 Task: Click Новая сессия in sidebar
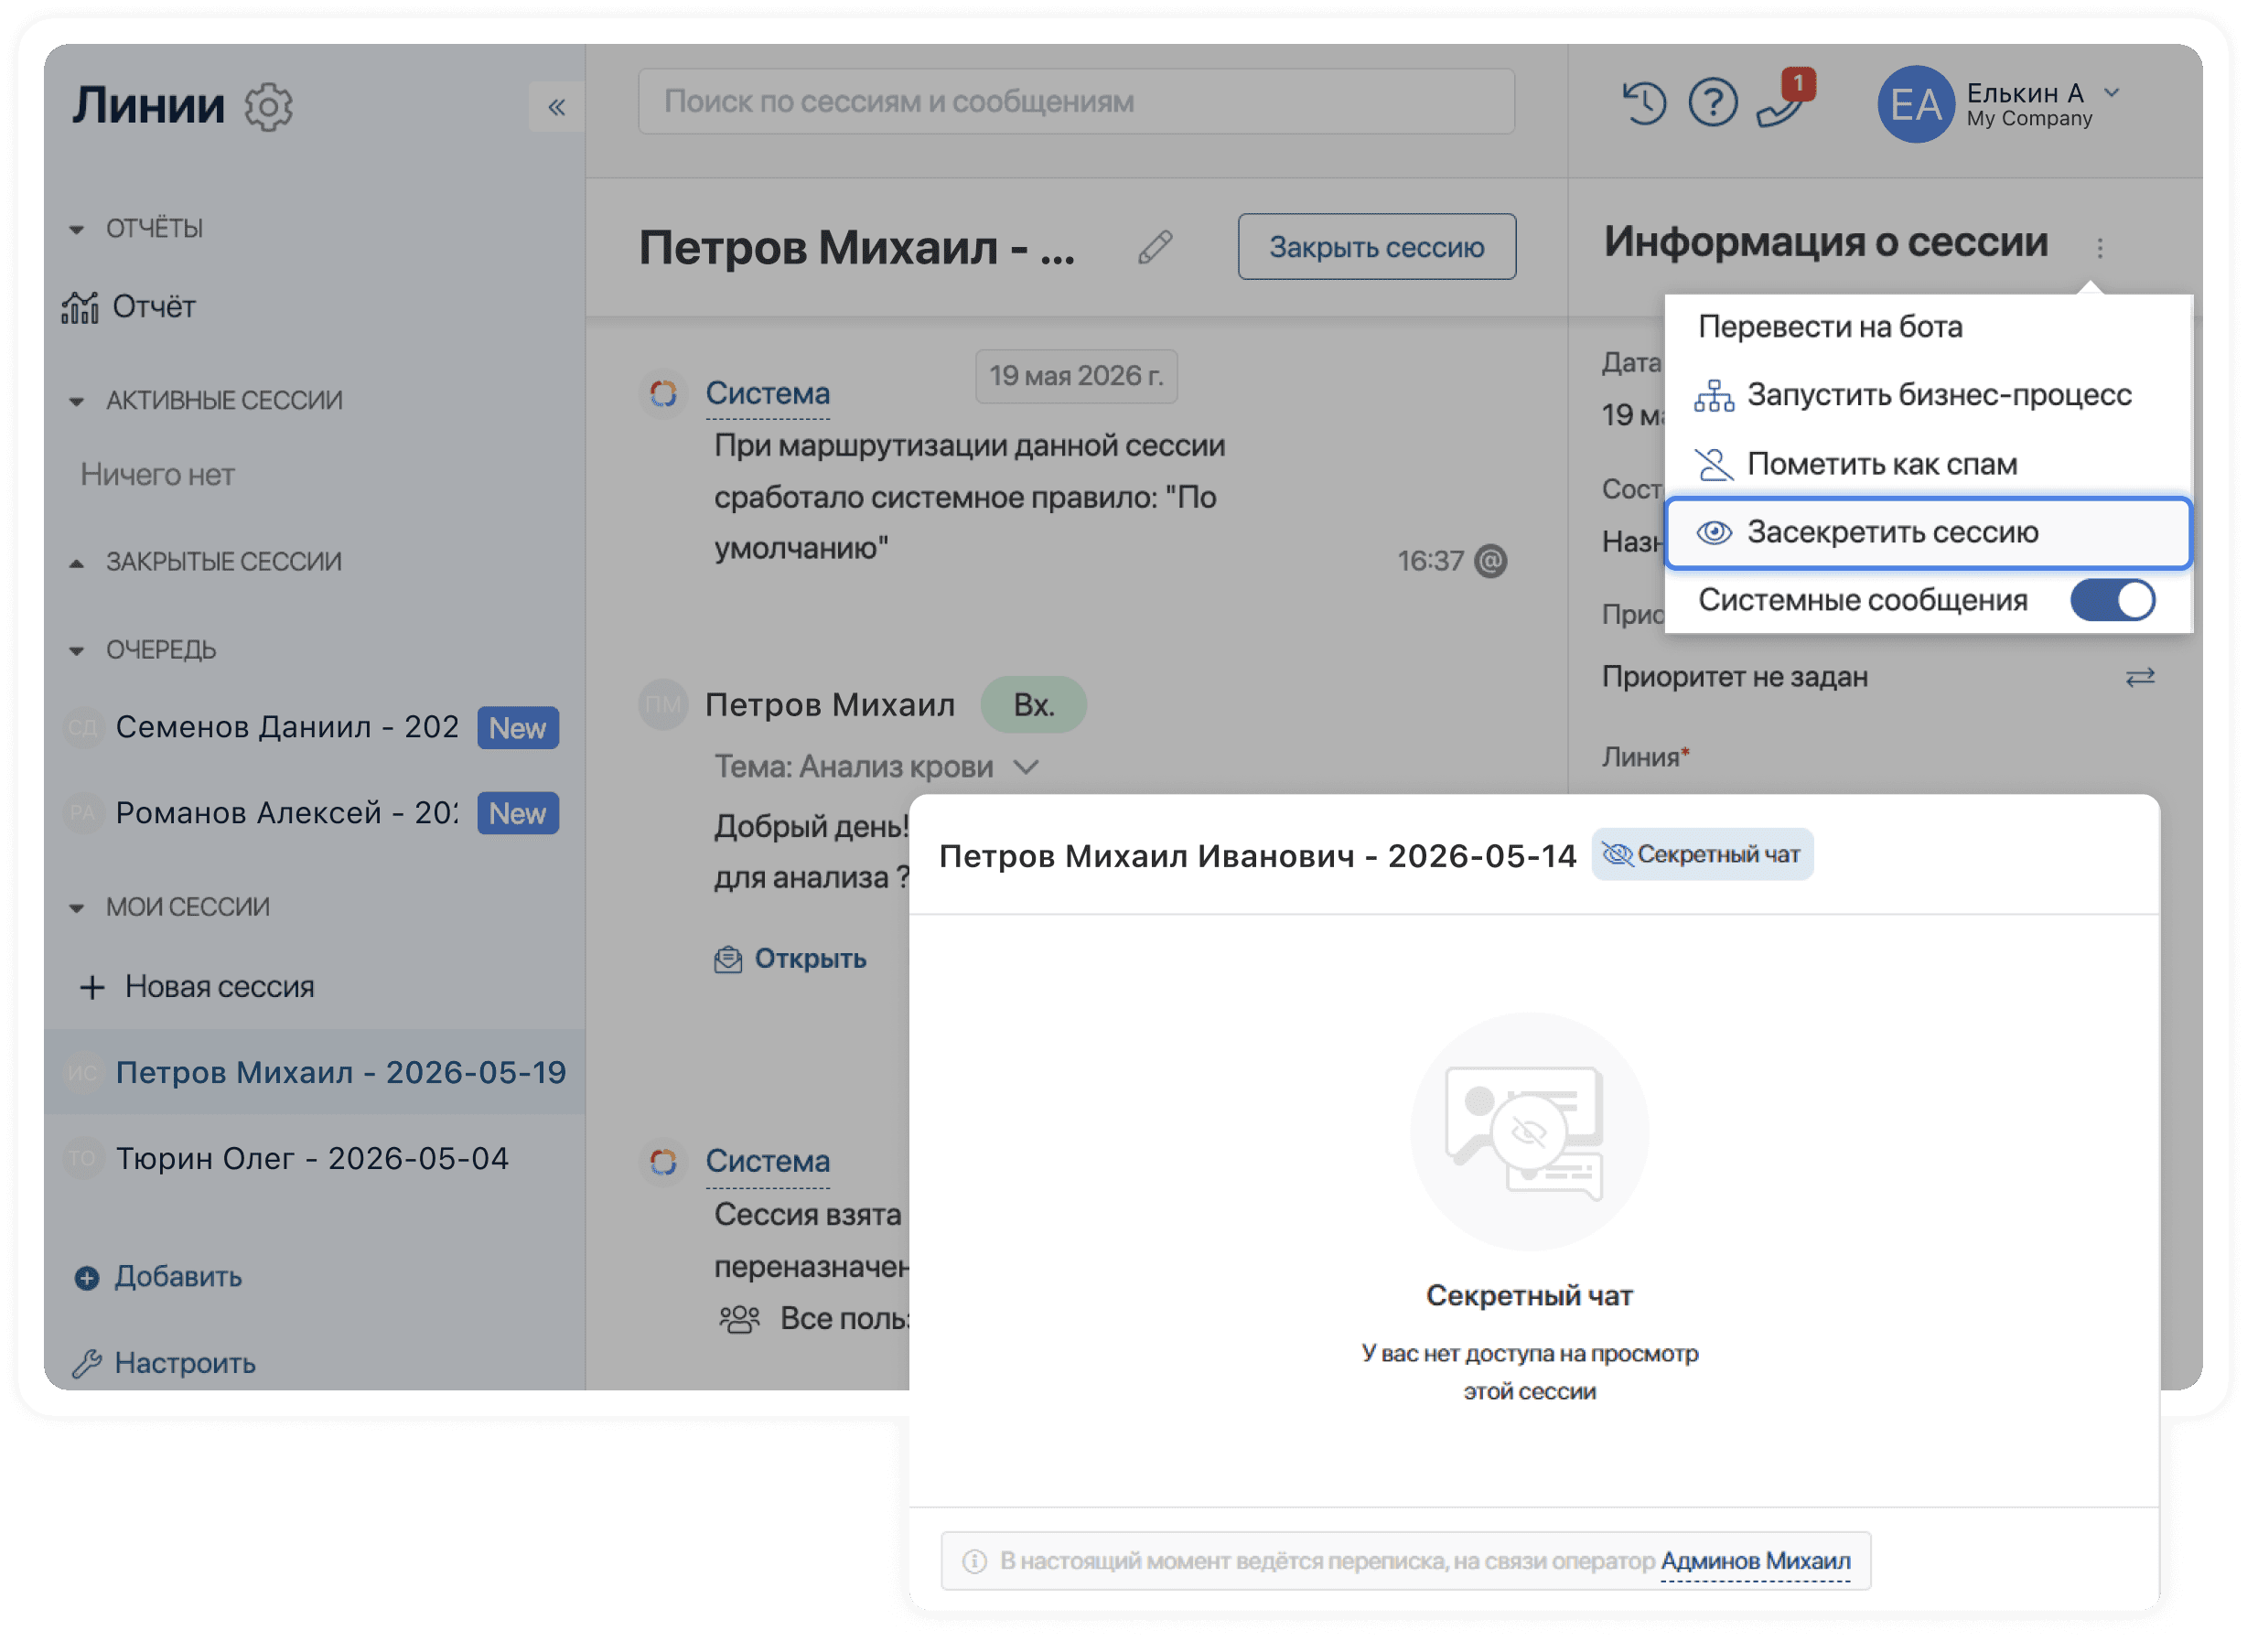pos(219,988)
